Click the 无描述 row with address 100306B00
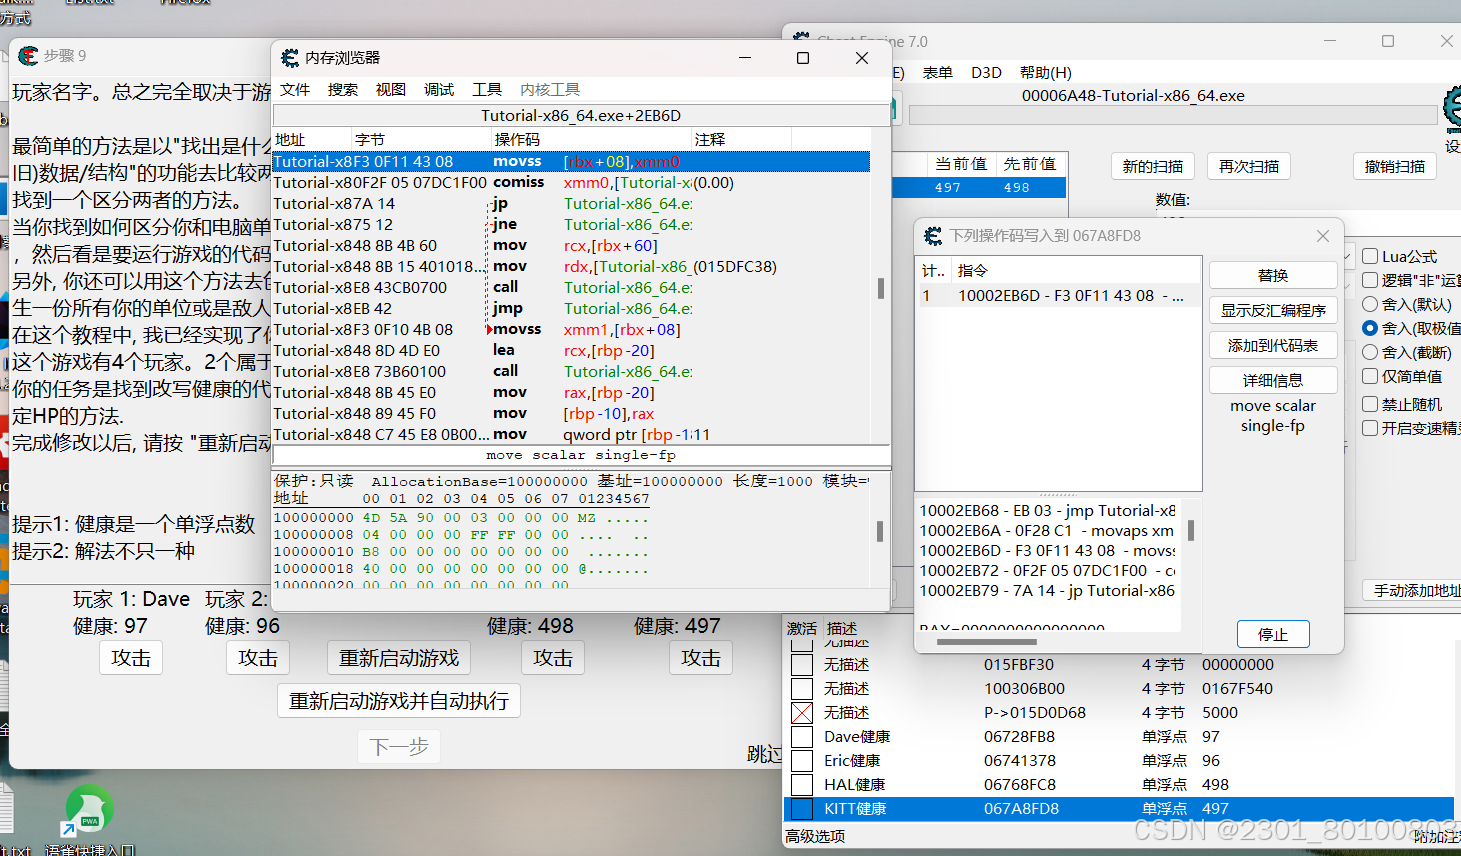 [1119, 689]
